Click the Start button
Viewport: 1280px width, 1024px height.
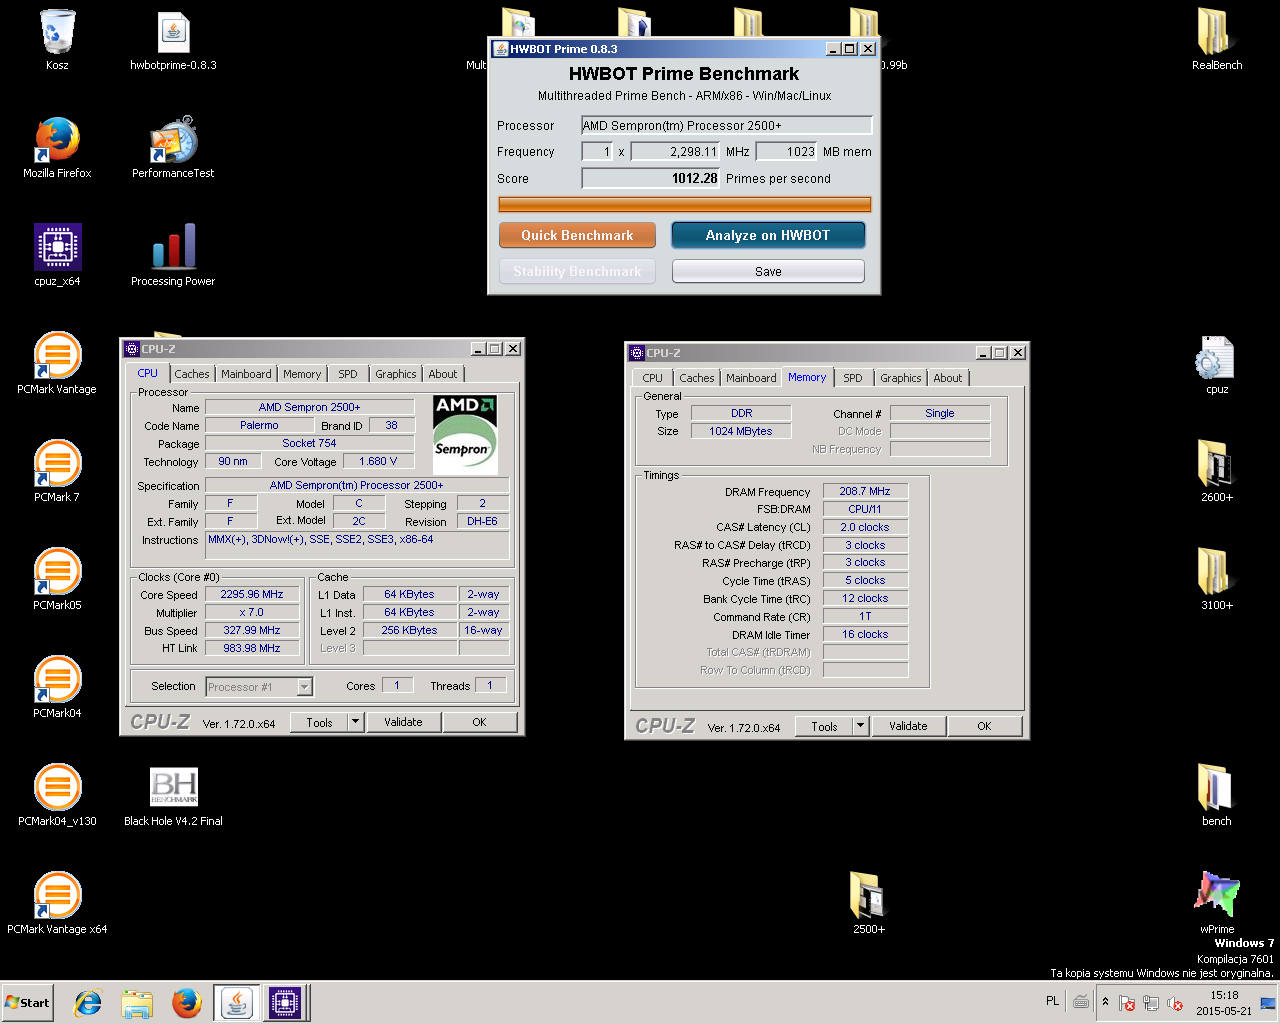(x=27, y=1003)
